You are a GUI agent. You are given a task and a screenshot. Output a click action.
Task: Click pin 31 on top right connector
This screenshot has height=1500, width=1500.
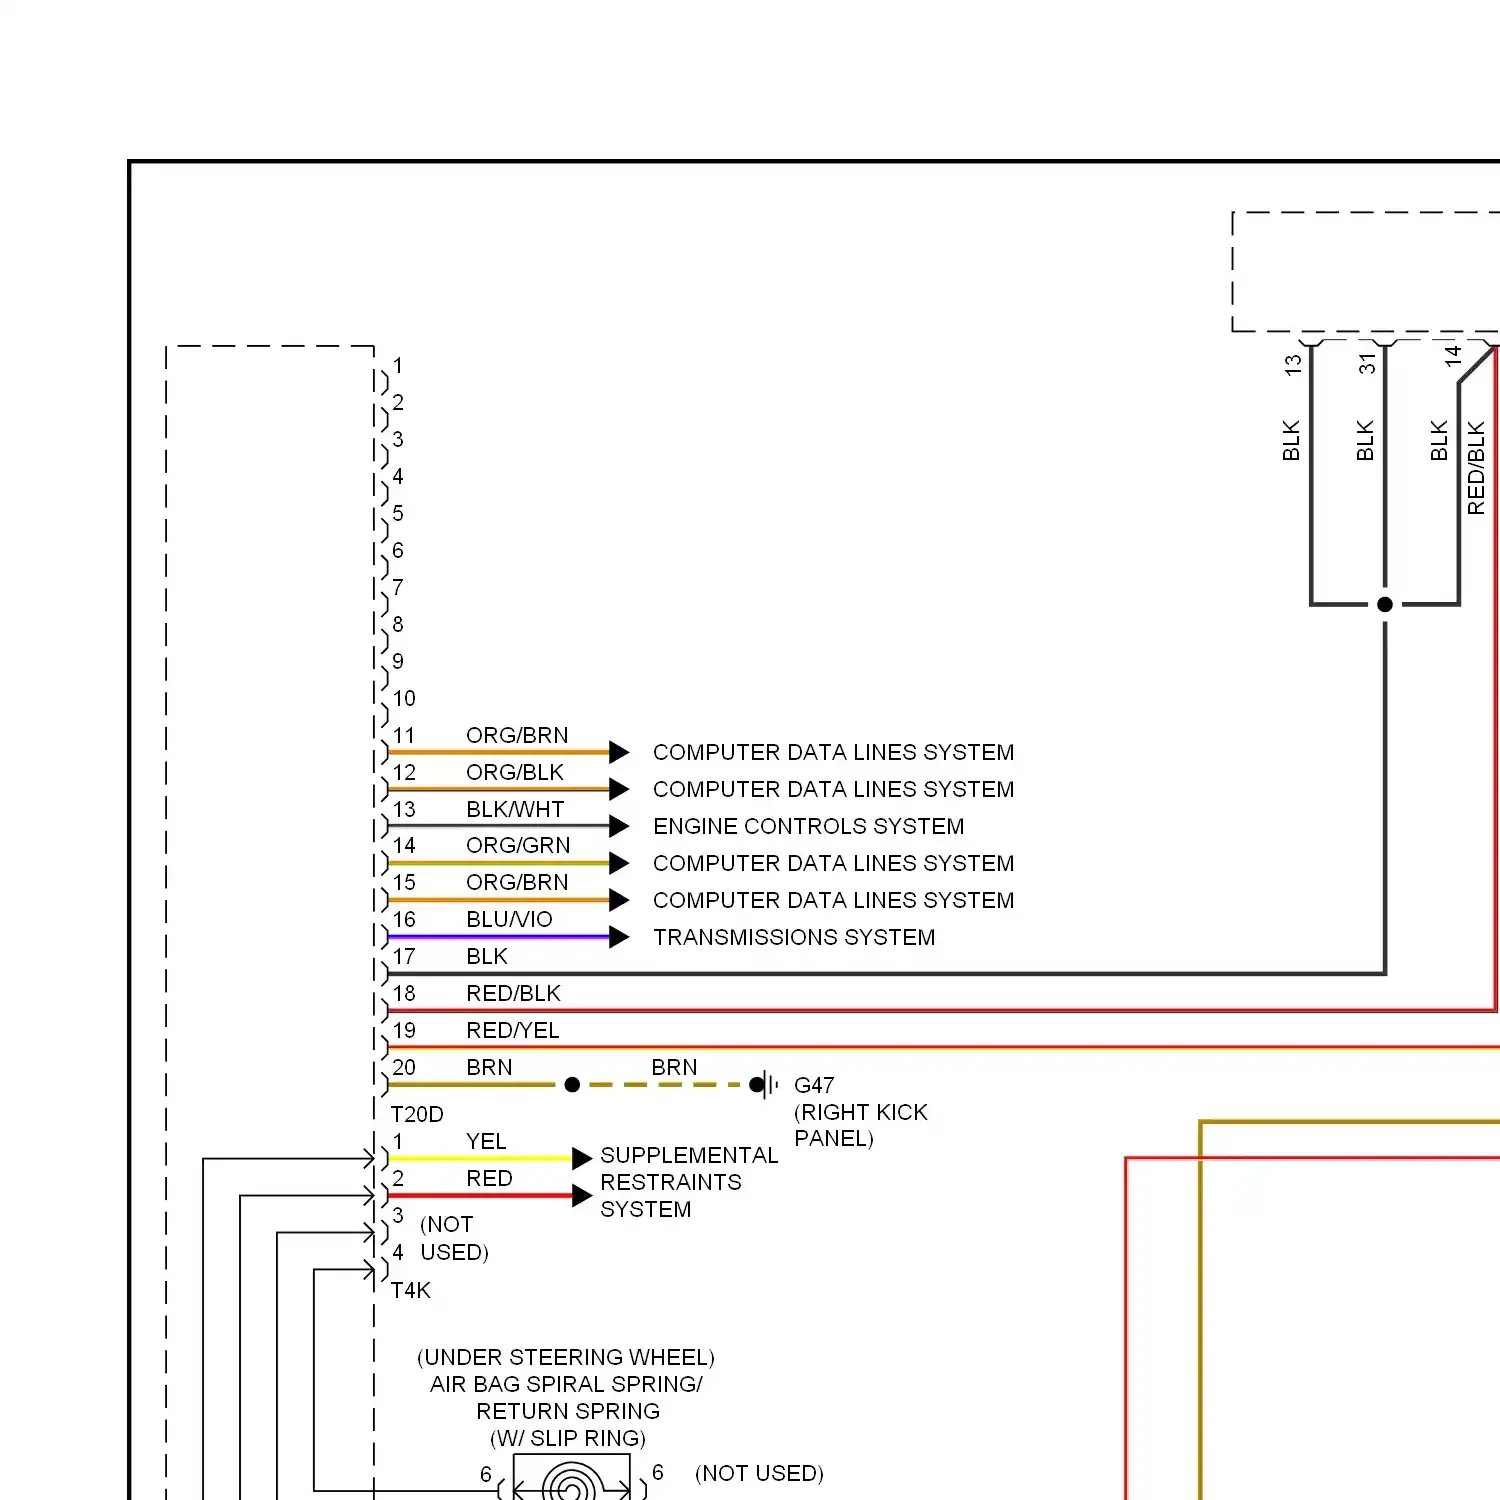point(1367,365)
